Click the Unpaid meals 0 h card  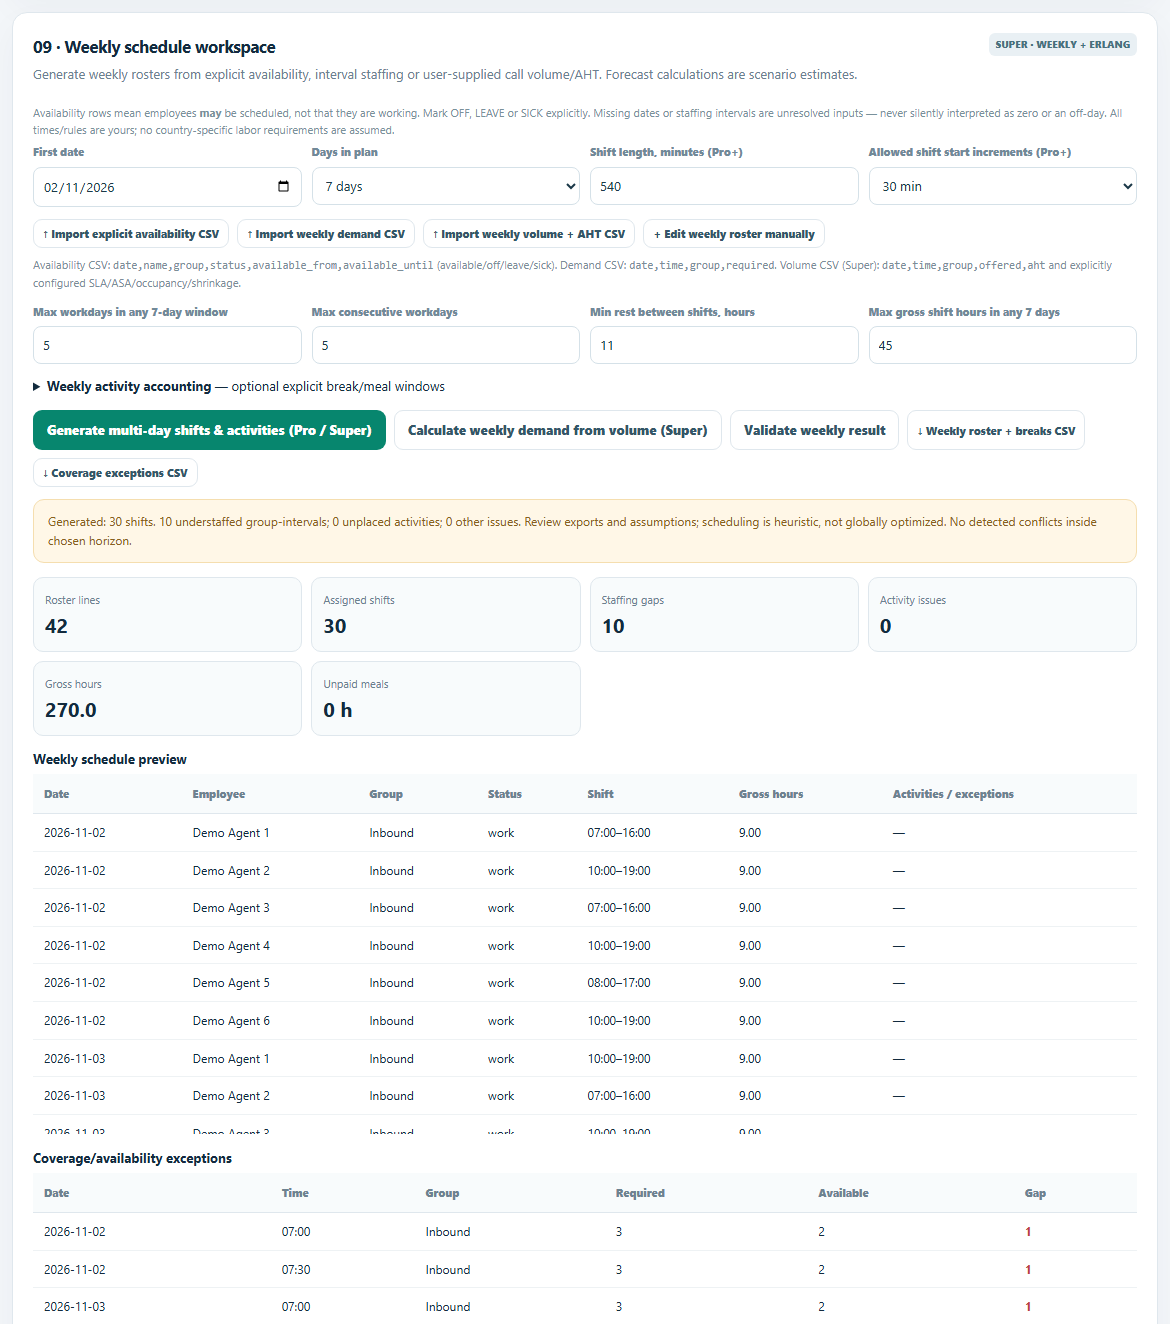point(445,698)
